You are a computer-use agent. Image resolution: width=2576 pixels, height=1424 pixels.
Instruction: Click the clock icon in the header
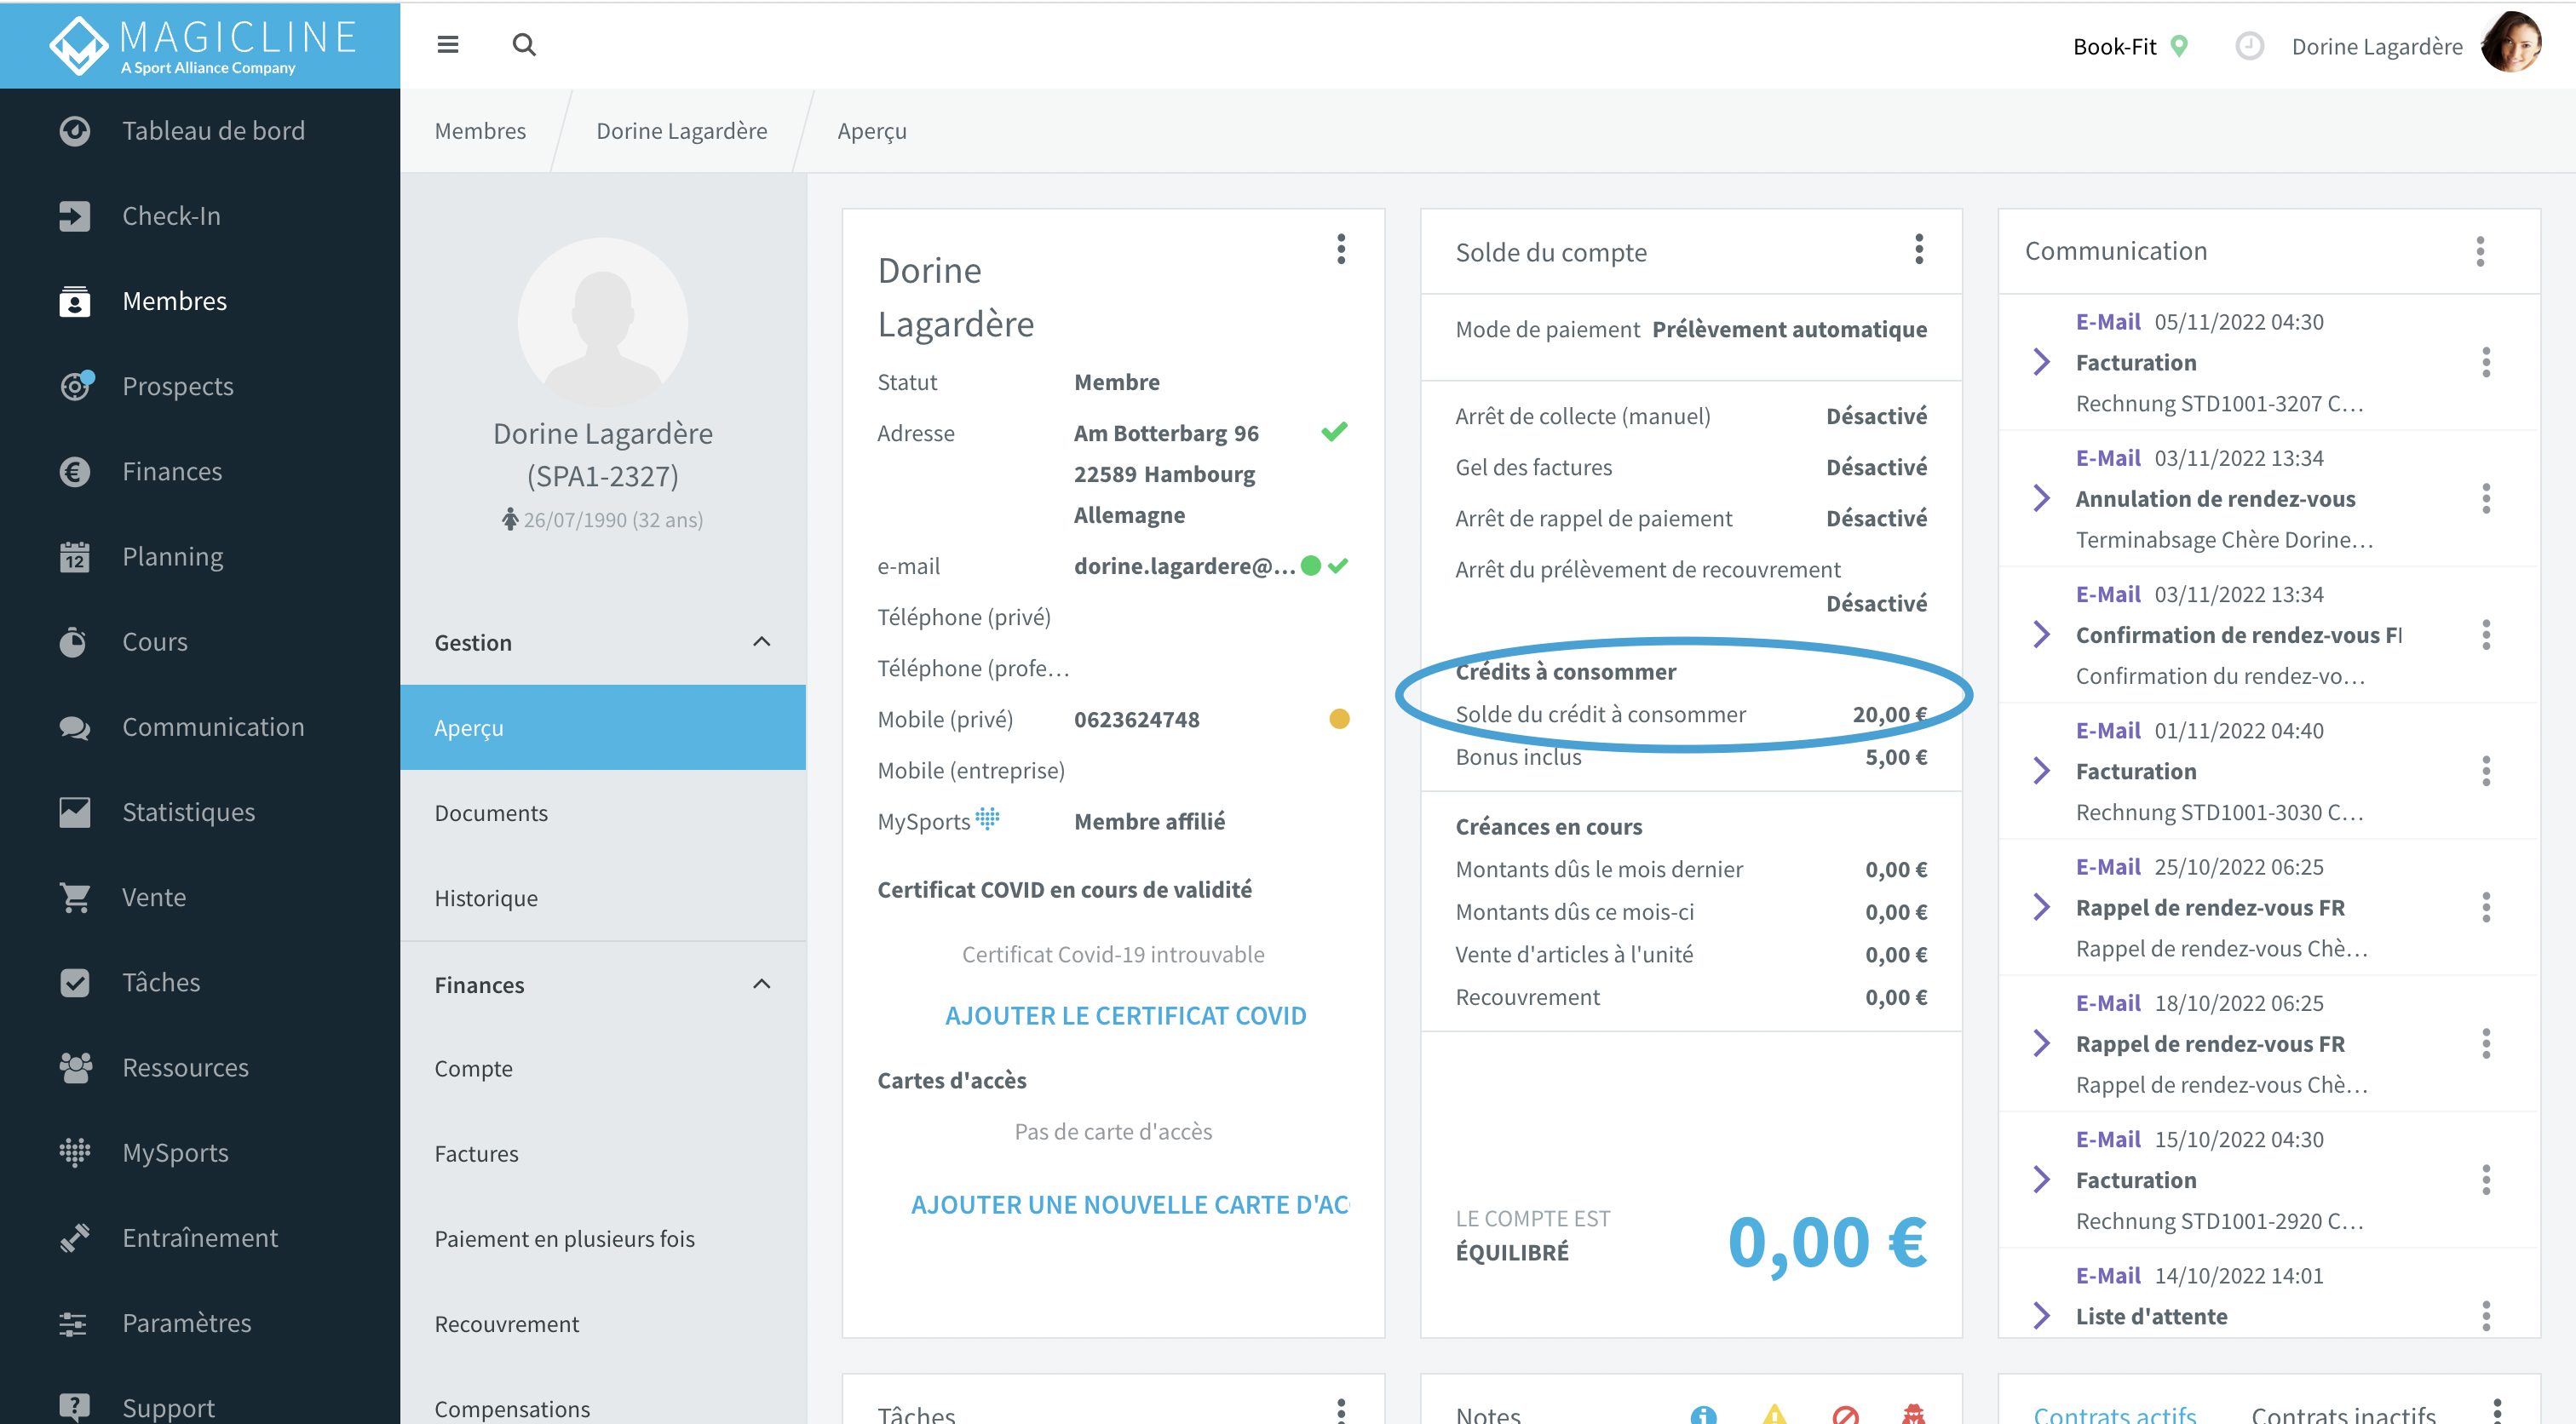click(x=2249, y=46)
